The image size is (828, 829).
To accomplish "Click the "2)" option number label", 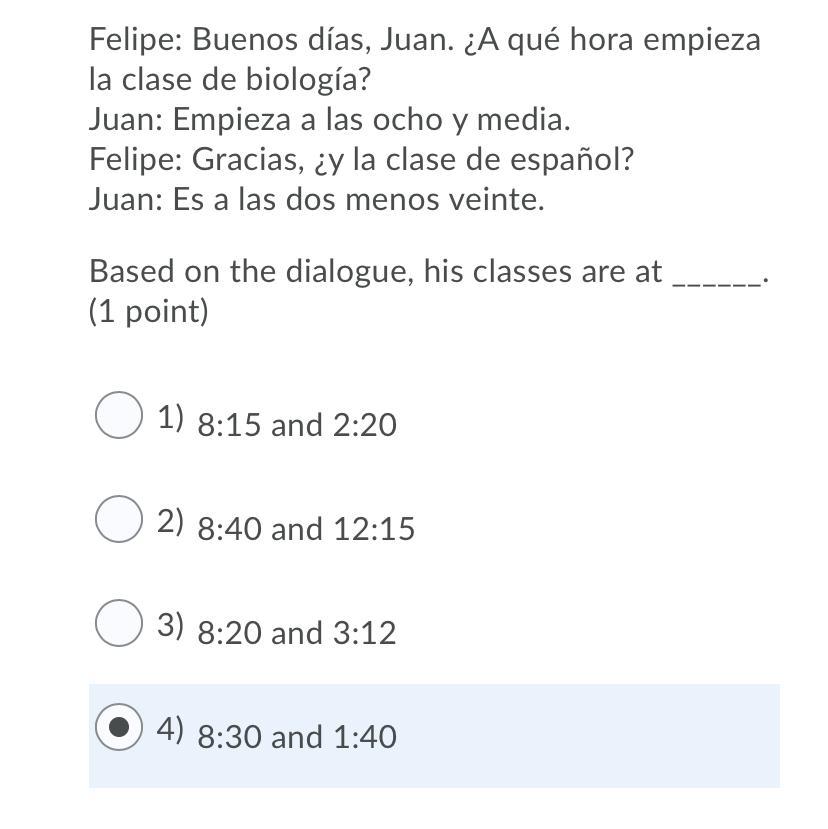I will click(170, 521).
